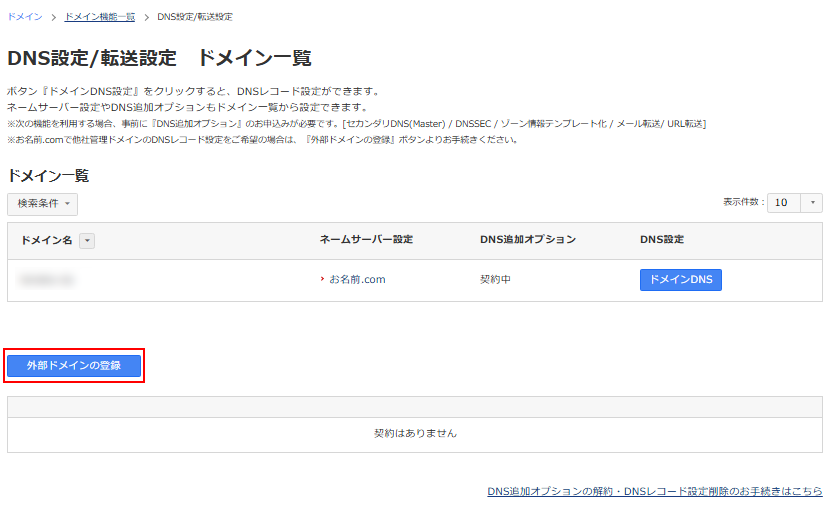Image resolution: width=825 pixels, height=524 pixels.
Task: Select the blurred domain name in the table row
Action: point(50,280)
